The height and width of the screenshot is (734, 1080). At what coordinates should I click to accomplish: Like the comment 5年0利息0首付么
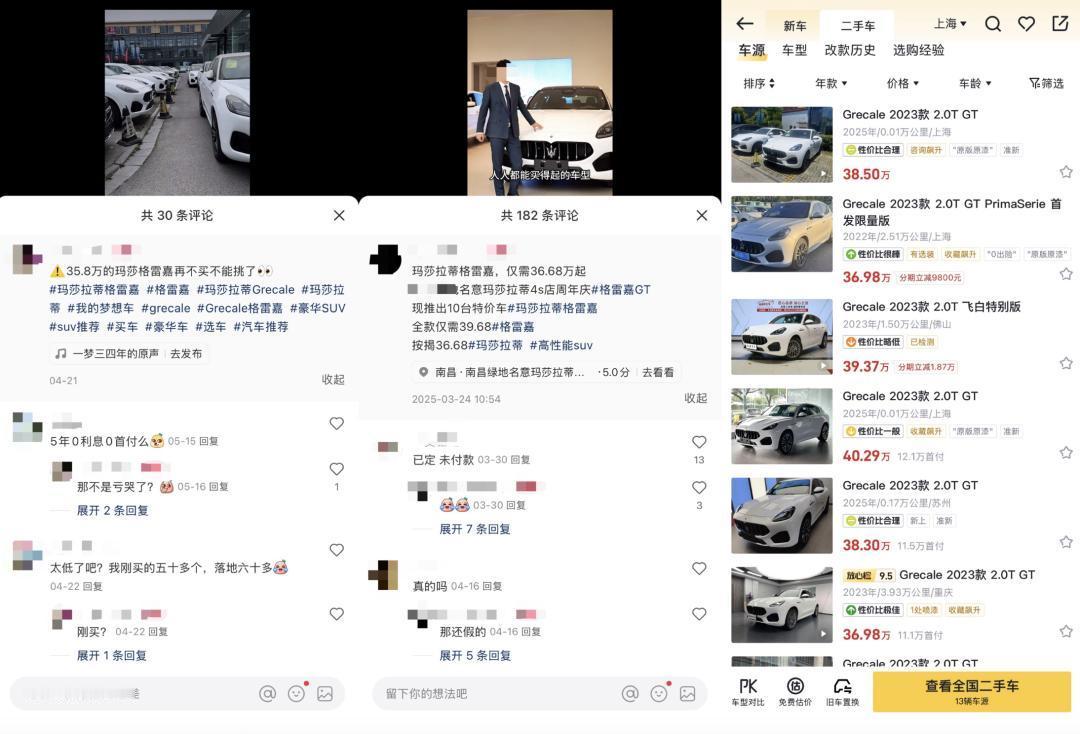pyautogui.click(x=336, y=423)
